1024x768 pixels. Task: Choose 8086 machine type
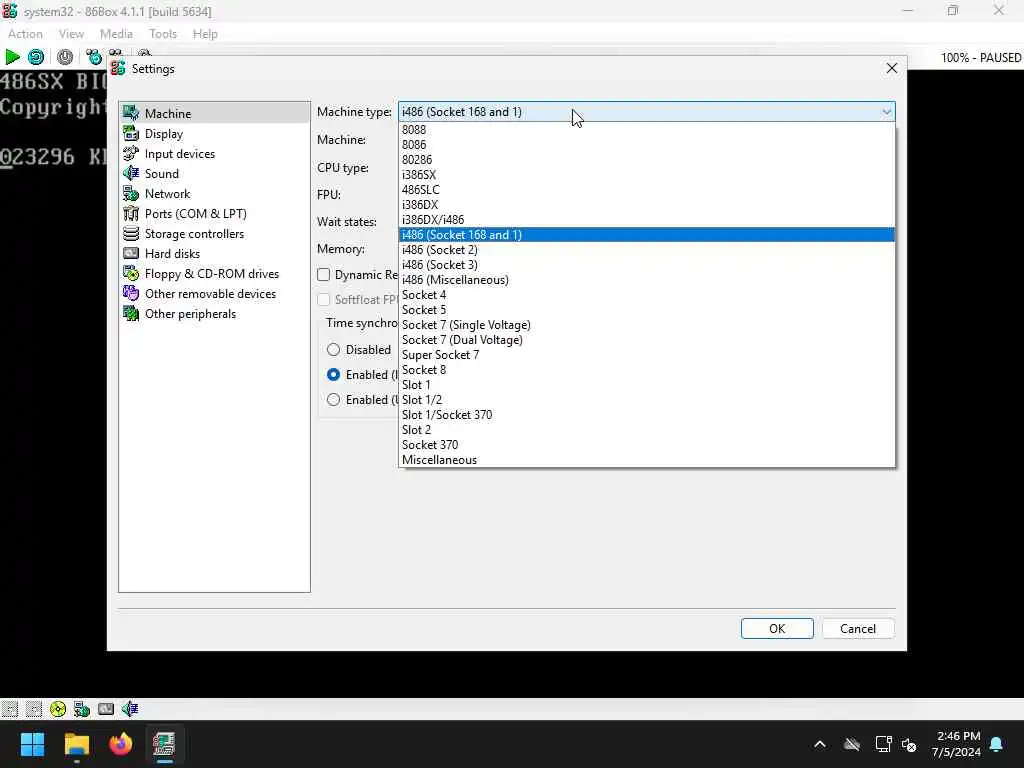tap(647, 144)
